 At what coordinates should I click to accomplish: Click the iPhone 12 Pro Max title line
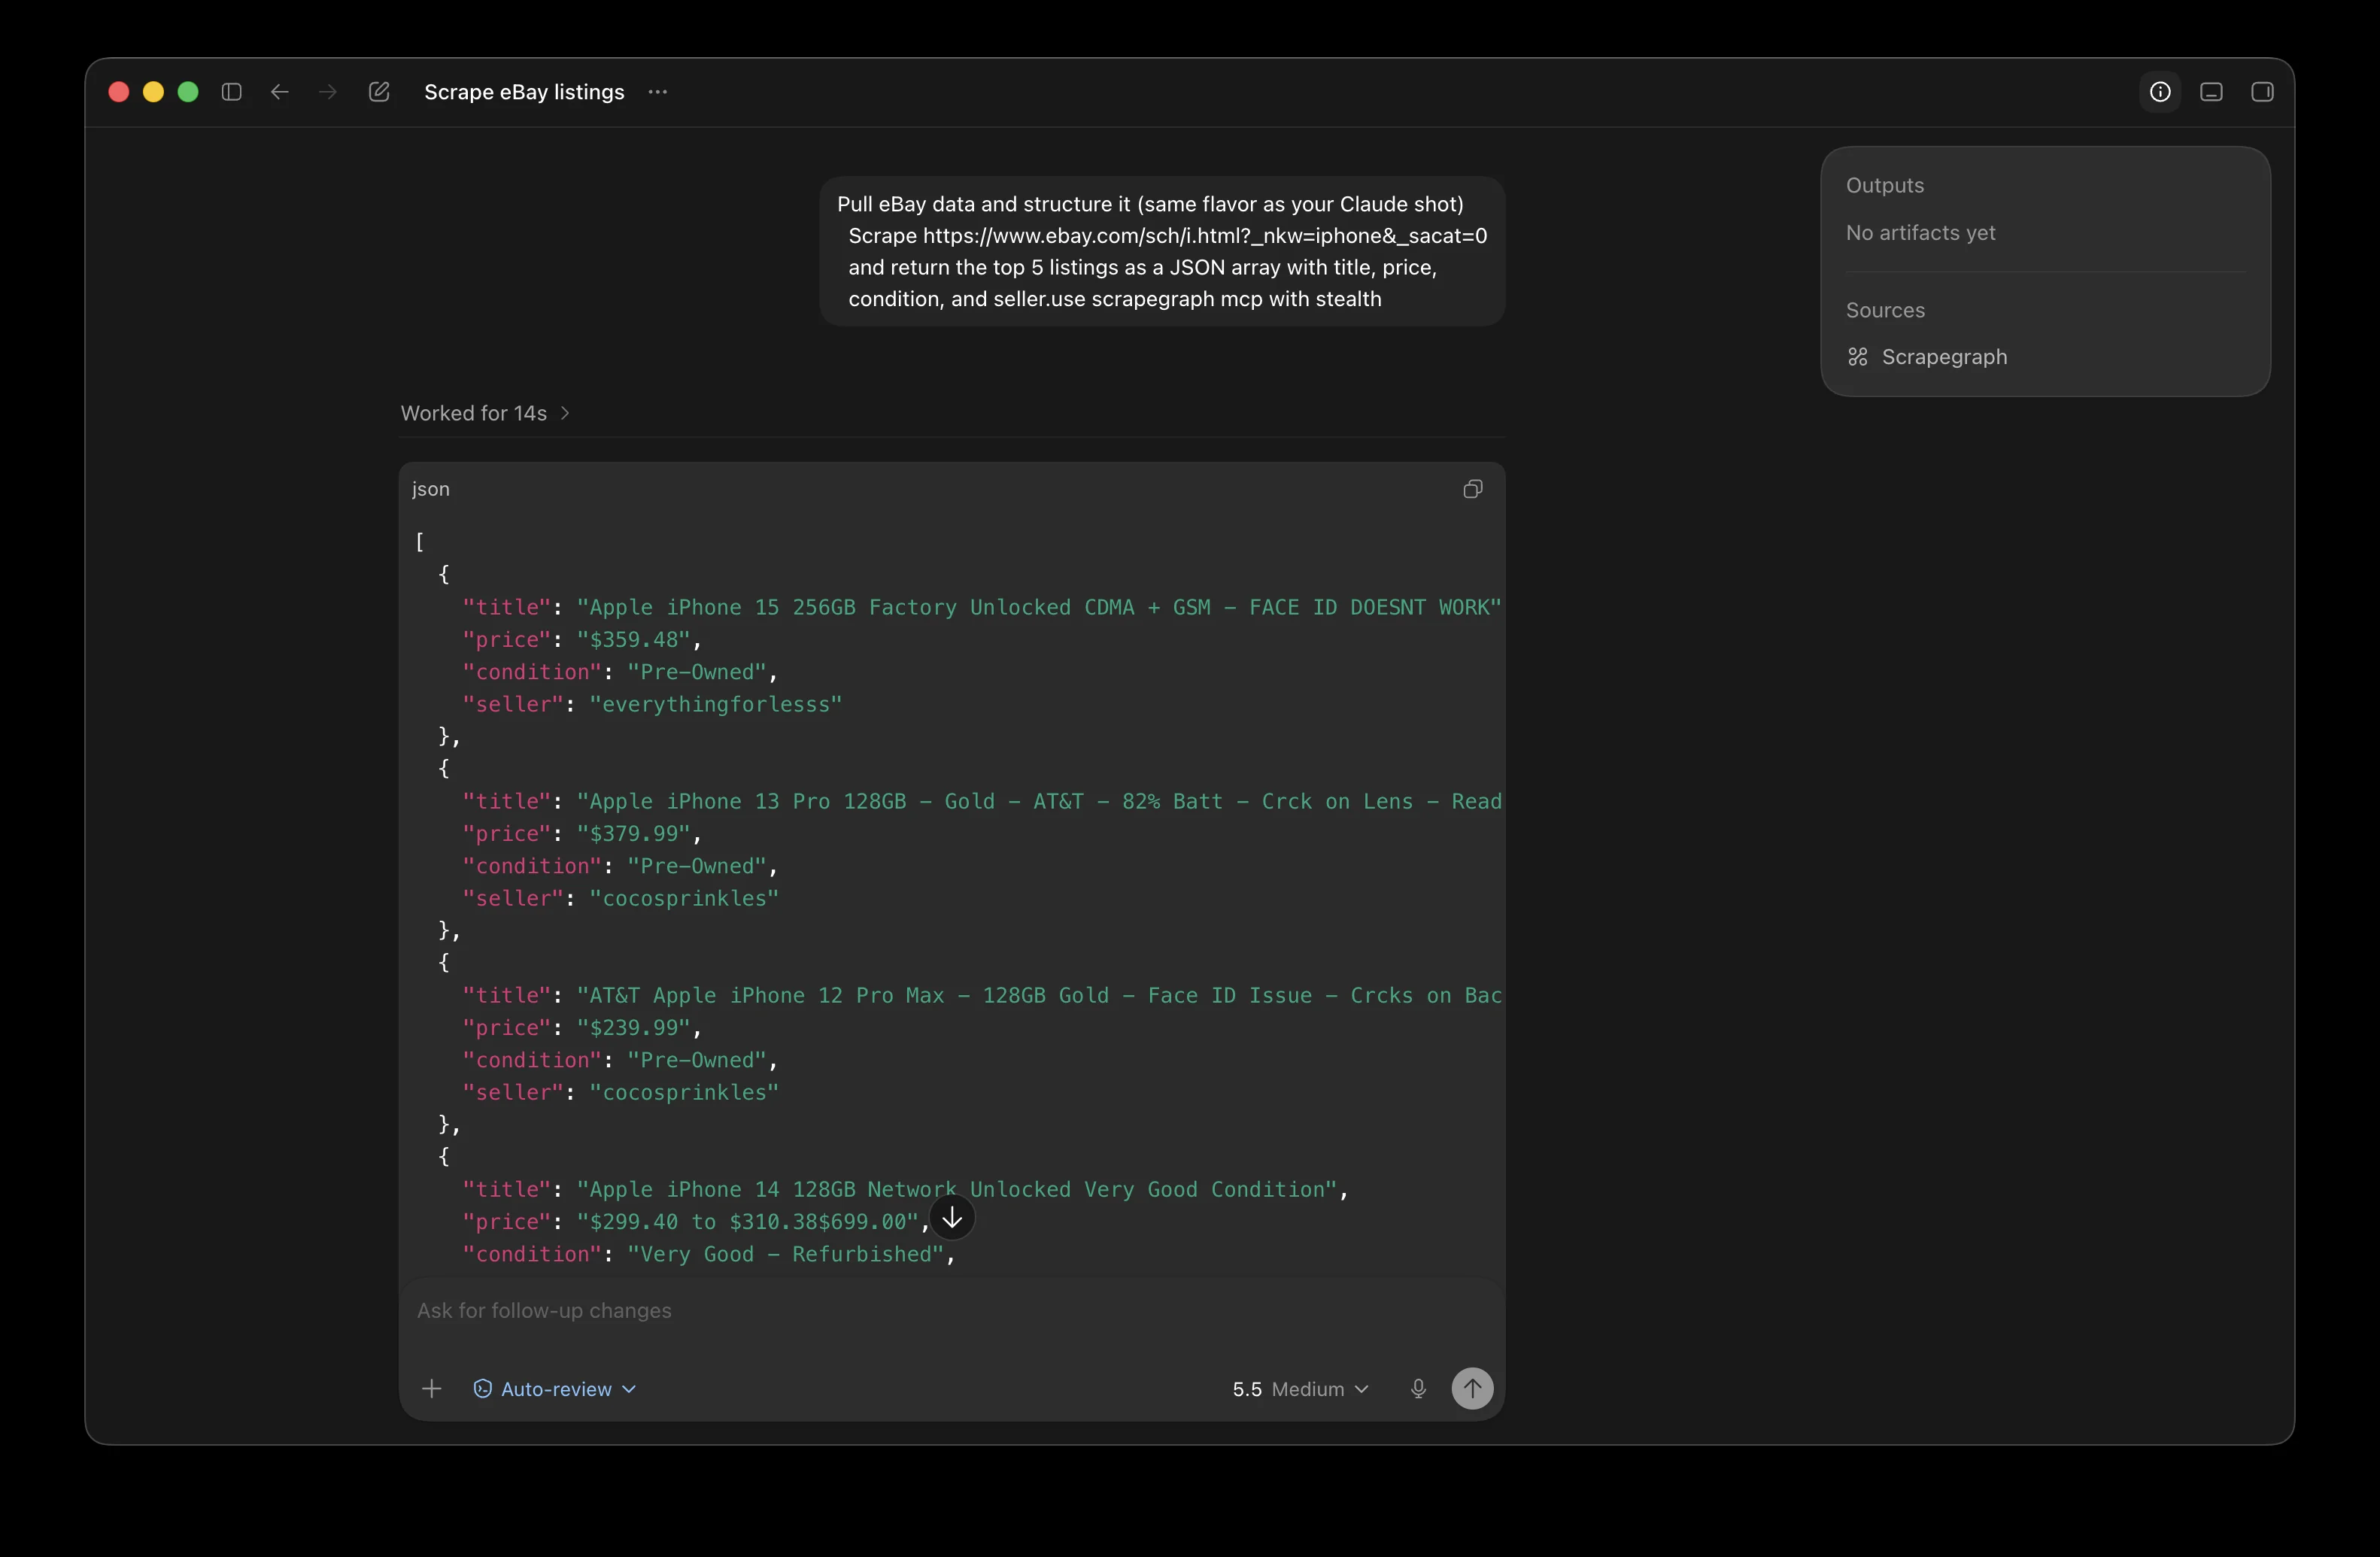[982, 995]
